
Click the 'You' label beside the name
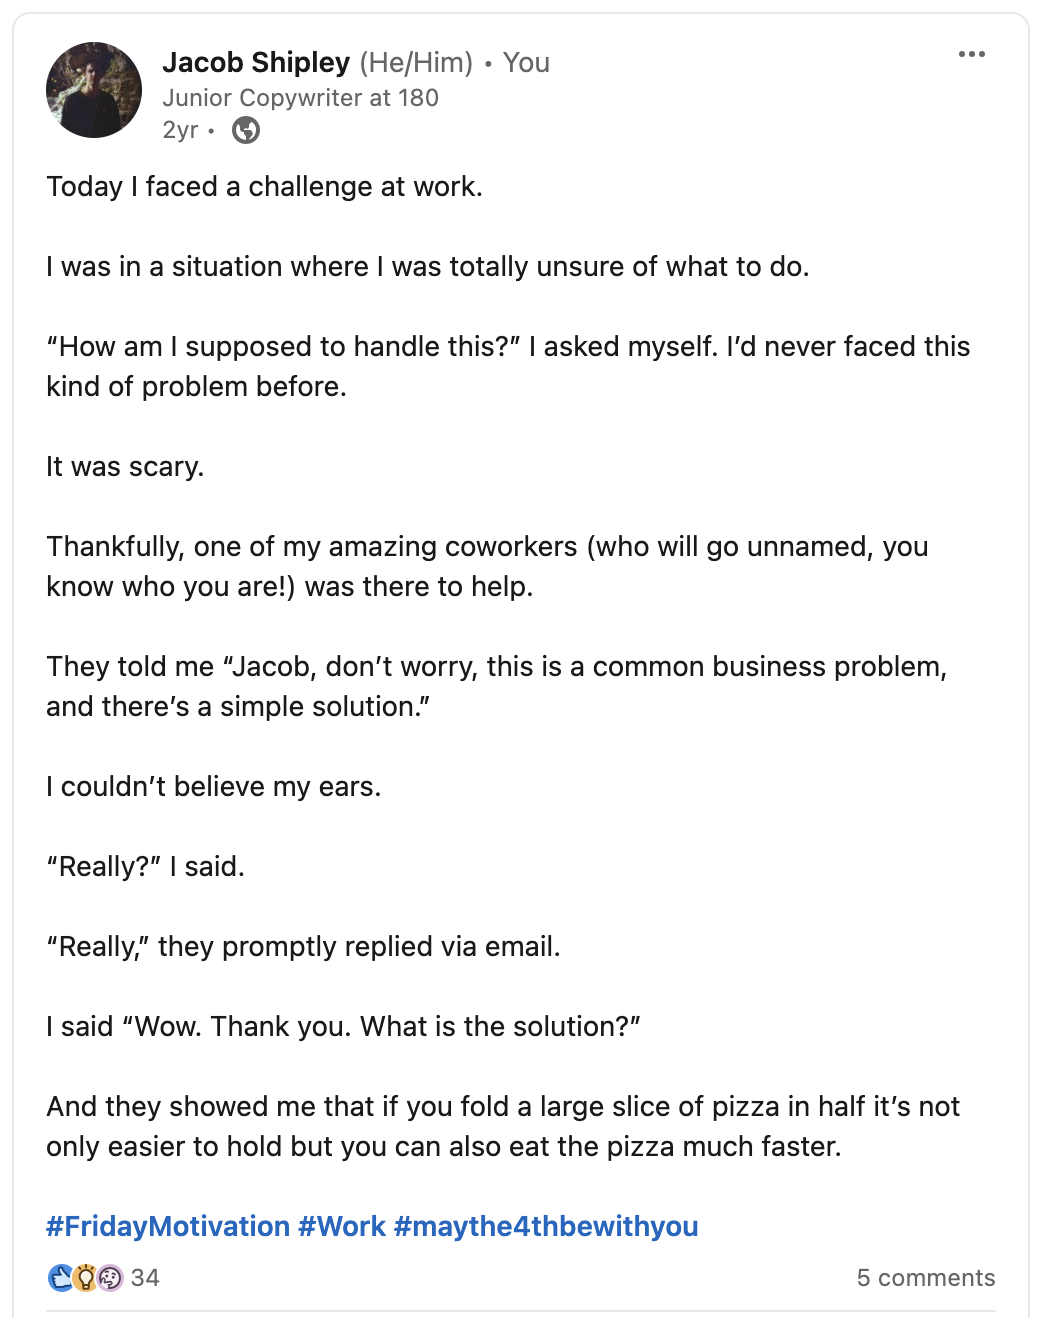click(526, 62)
